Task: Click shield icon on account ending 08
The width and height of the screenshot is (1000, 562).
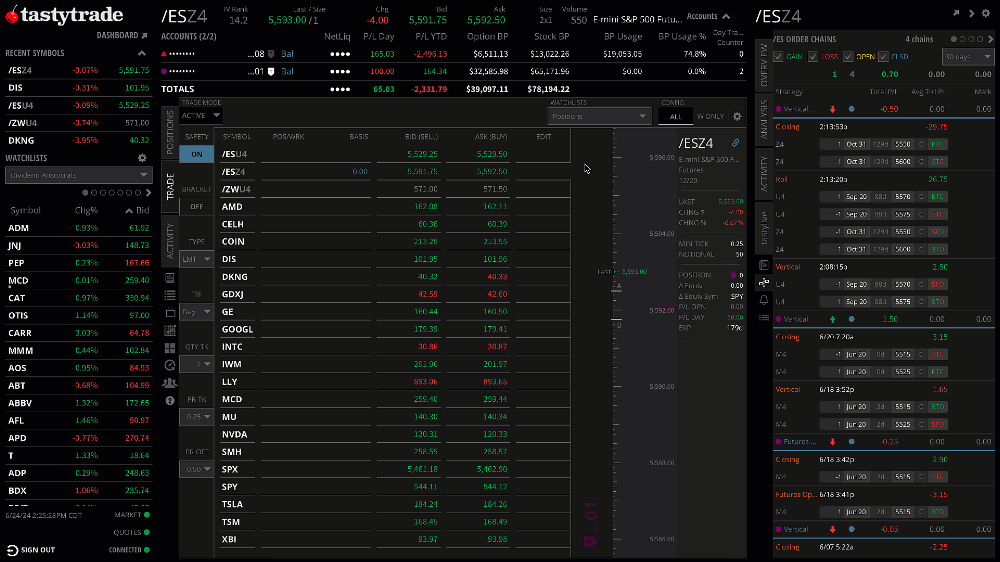Action: [x=271, y=54]
